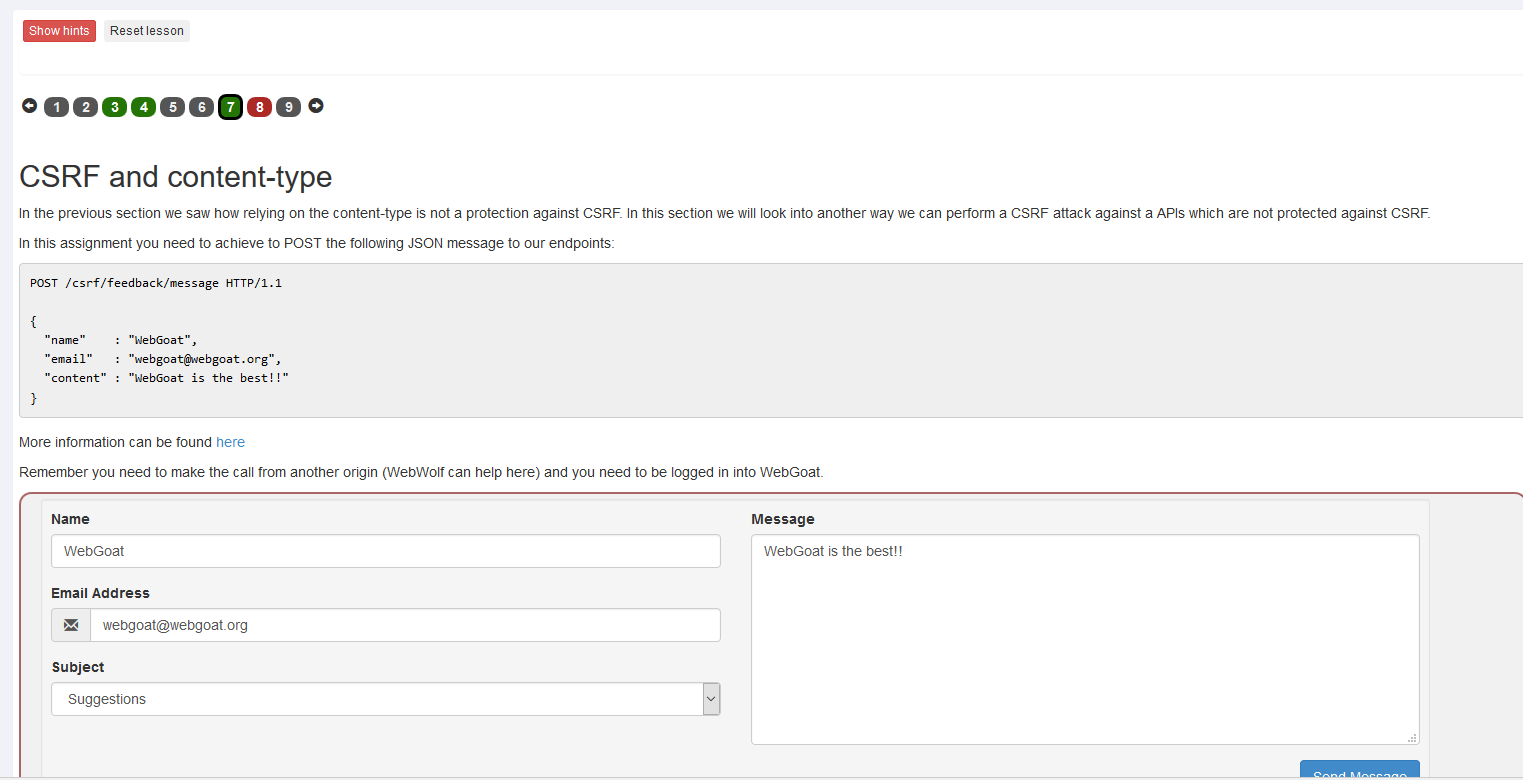Click the 'CSRF and content-type' heading
The width and height of the screenshot is (1523, 780).
pyautogui.click(x=176, y=177)
